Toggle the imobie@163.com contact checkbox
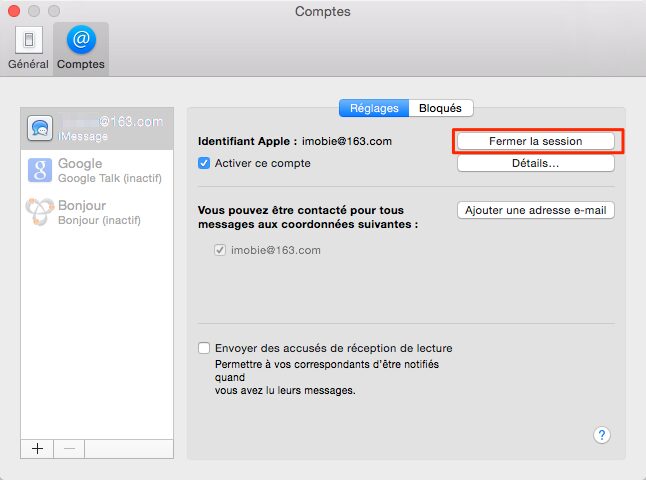The image size is (646, 480). pos(220,250)
